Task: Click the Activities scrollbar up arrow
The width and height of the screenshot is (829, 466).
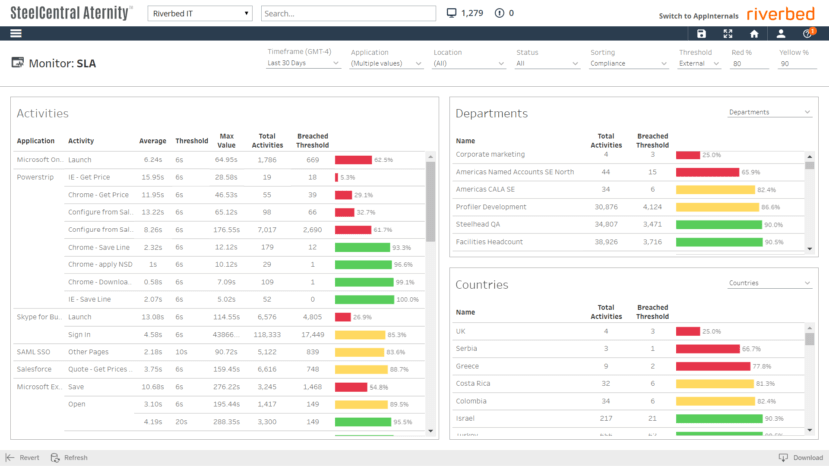Action: [x=430, y=157]
